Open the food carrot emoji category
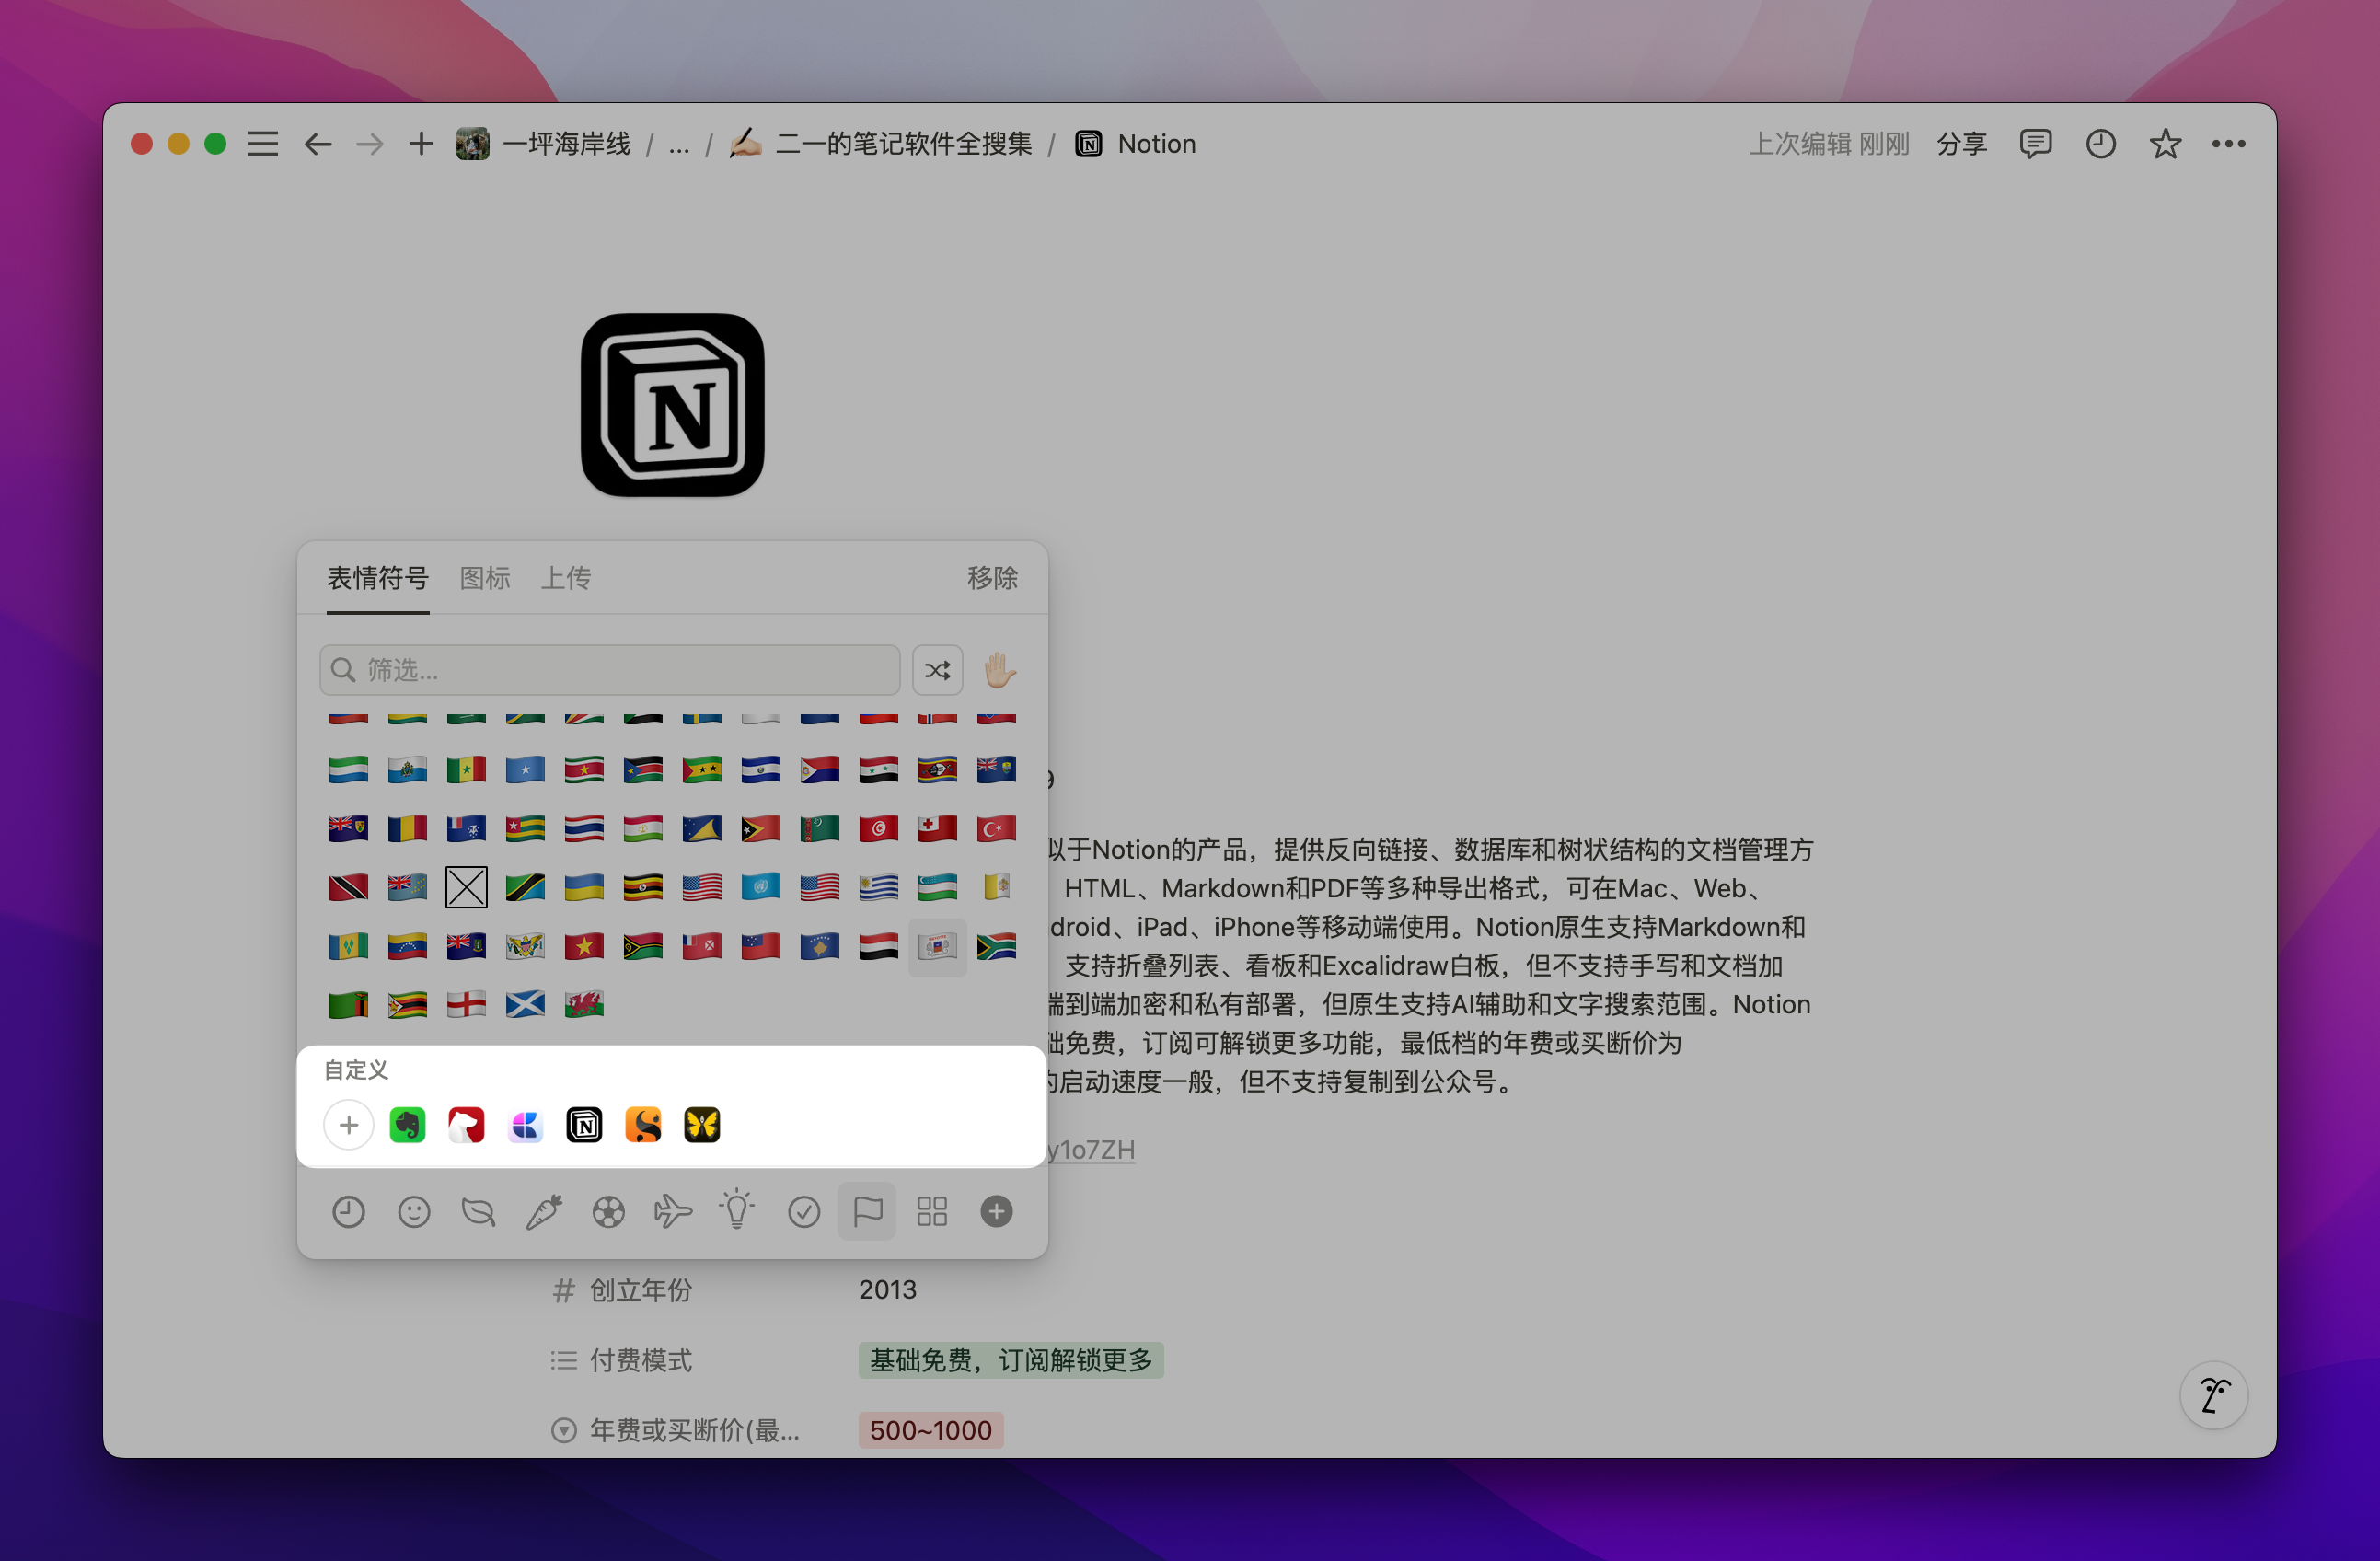The image size is (2380, 1561). (x=543, y=1212)
